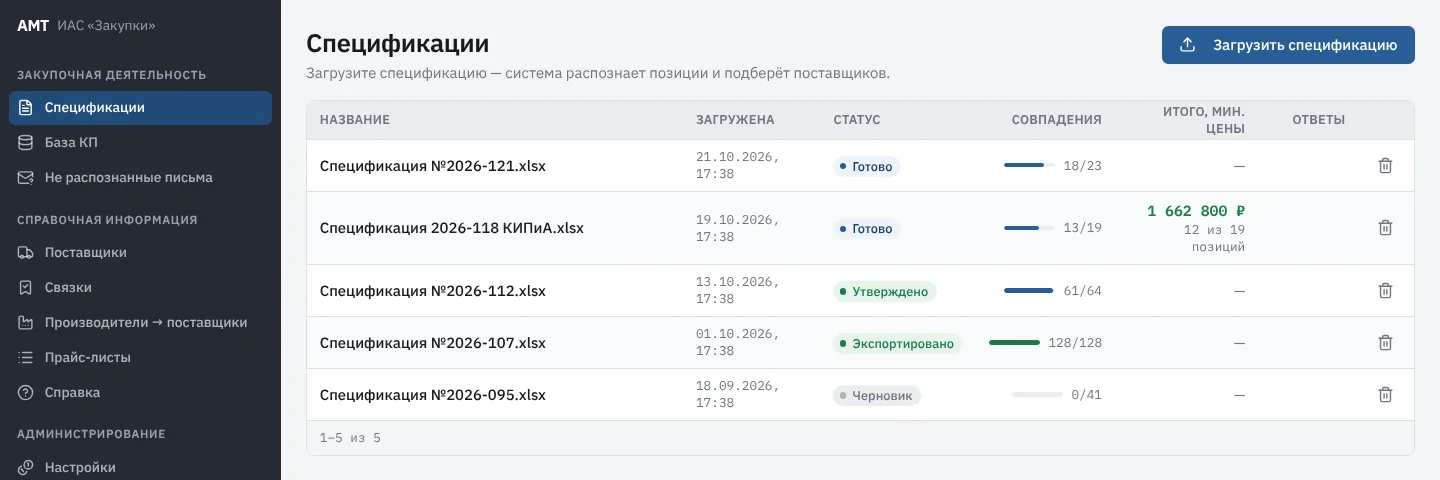Click the date 01.10.2026, 17:38

click(738, 343)
